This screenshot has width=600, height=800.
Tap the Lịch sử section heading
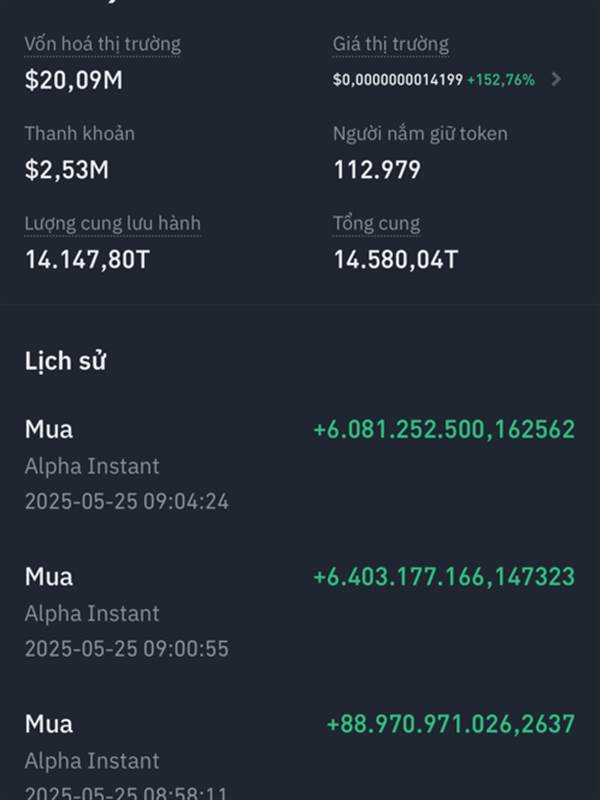pyautogui.click(x=65, y=361)
